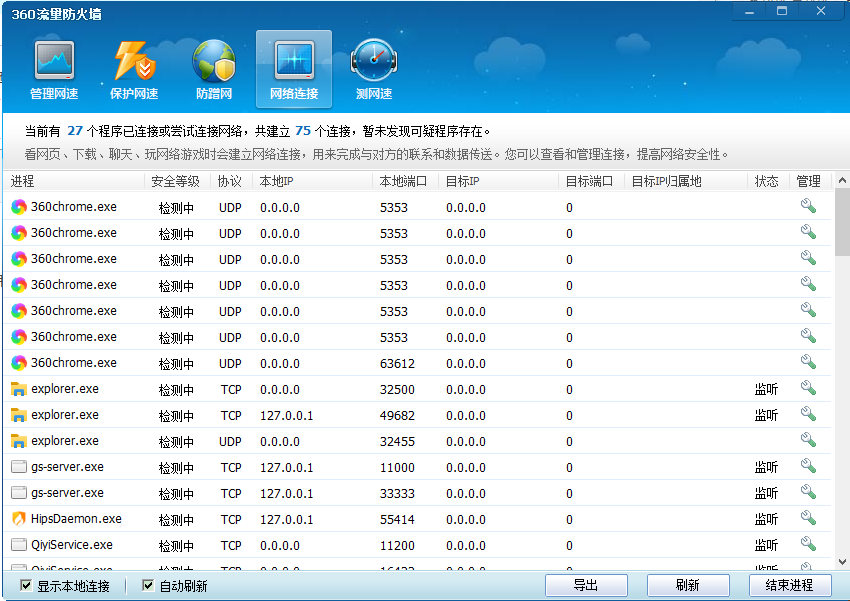The height and width of the screenshot is (601, 850).
Task: Click the 管理 column header
Action: (x=810, y=181)
